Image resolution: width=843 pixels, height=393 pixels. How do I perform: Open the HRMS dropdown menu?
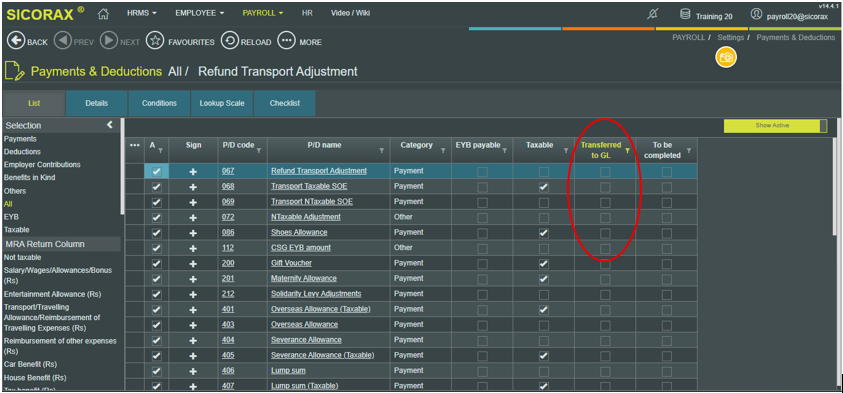click(141, 13)
